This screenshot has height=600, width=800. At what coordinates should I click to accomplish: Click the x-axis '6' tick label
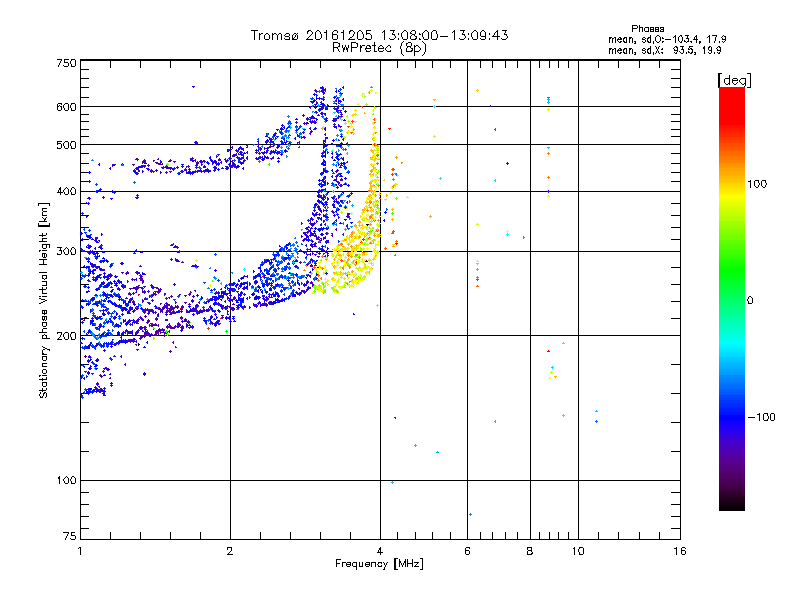[467, 551]
